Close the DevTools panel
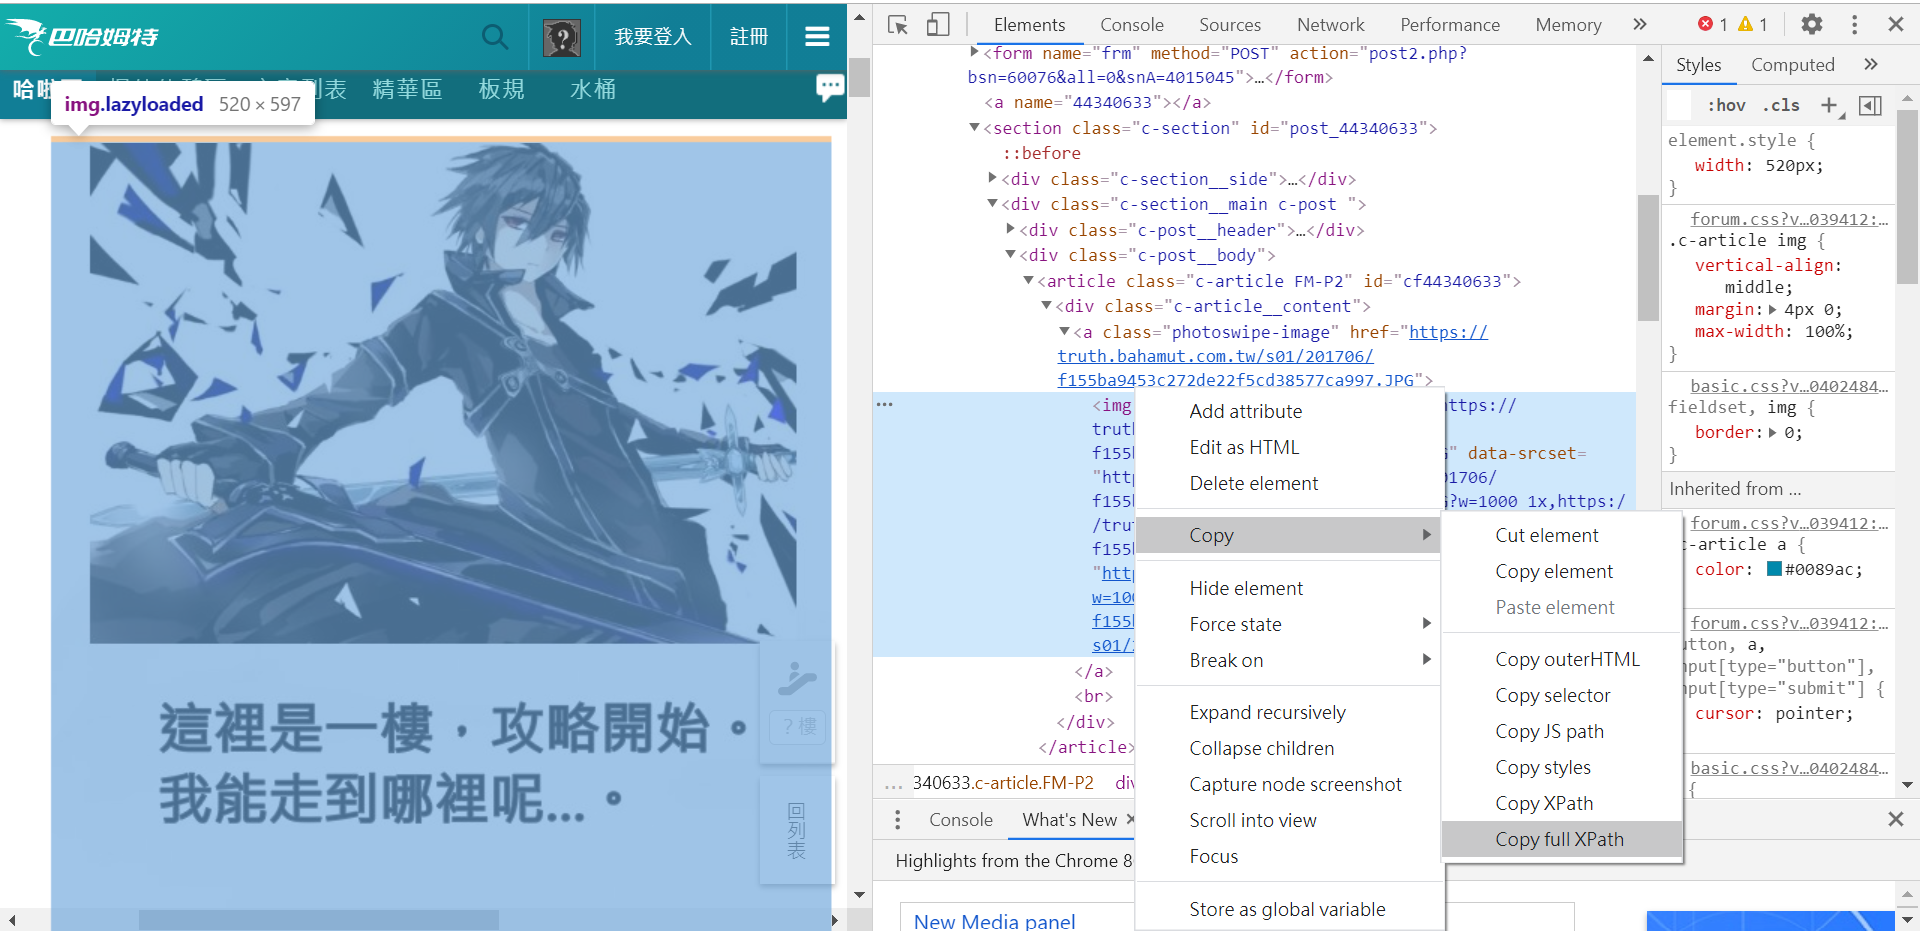 pos(1895,24)
